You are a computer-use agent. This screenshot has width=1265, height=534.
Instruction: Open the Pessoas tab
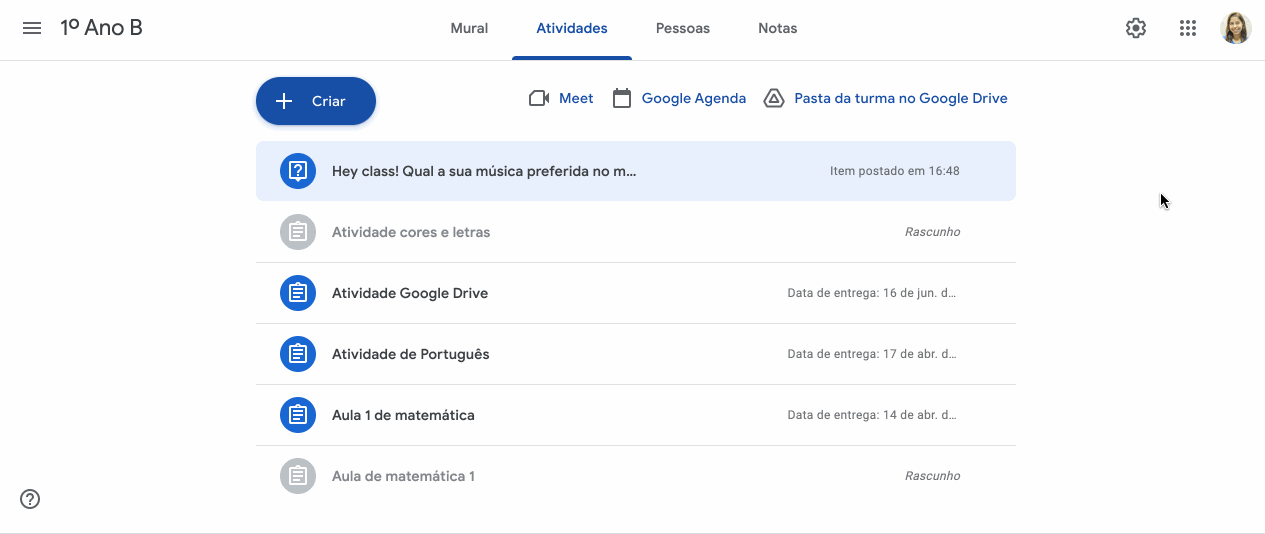[x=683, y=28]
